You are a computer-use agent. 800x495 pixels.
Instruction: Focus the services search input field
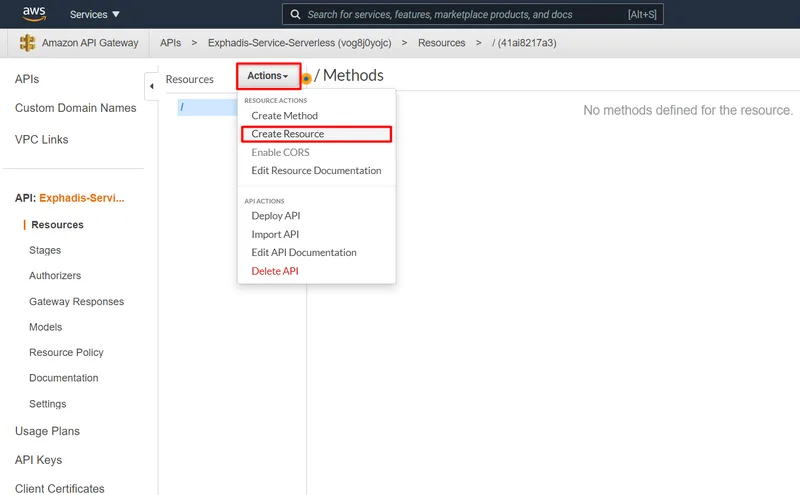pos(472,14)
